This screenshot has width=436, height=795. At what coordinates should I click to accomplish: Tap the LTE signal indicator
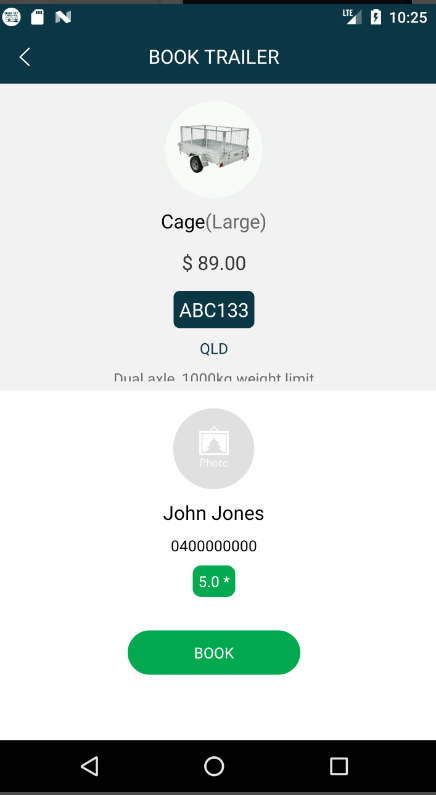[x=352, y=17]
